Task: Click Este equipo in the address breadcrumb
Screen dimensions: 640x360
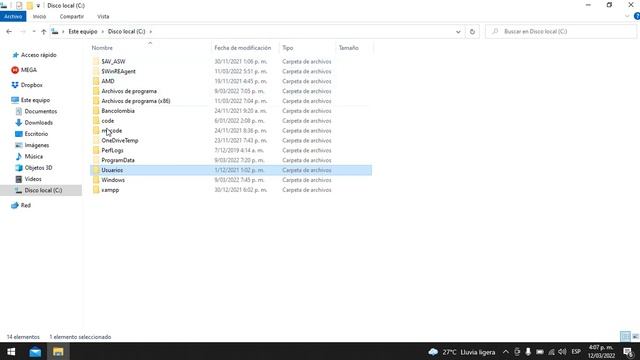Action: click(83, 31)
